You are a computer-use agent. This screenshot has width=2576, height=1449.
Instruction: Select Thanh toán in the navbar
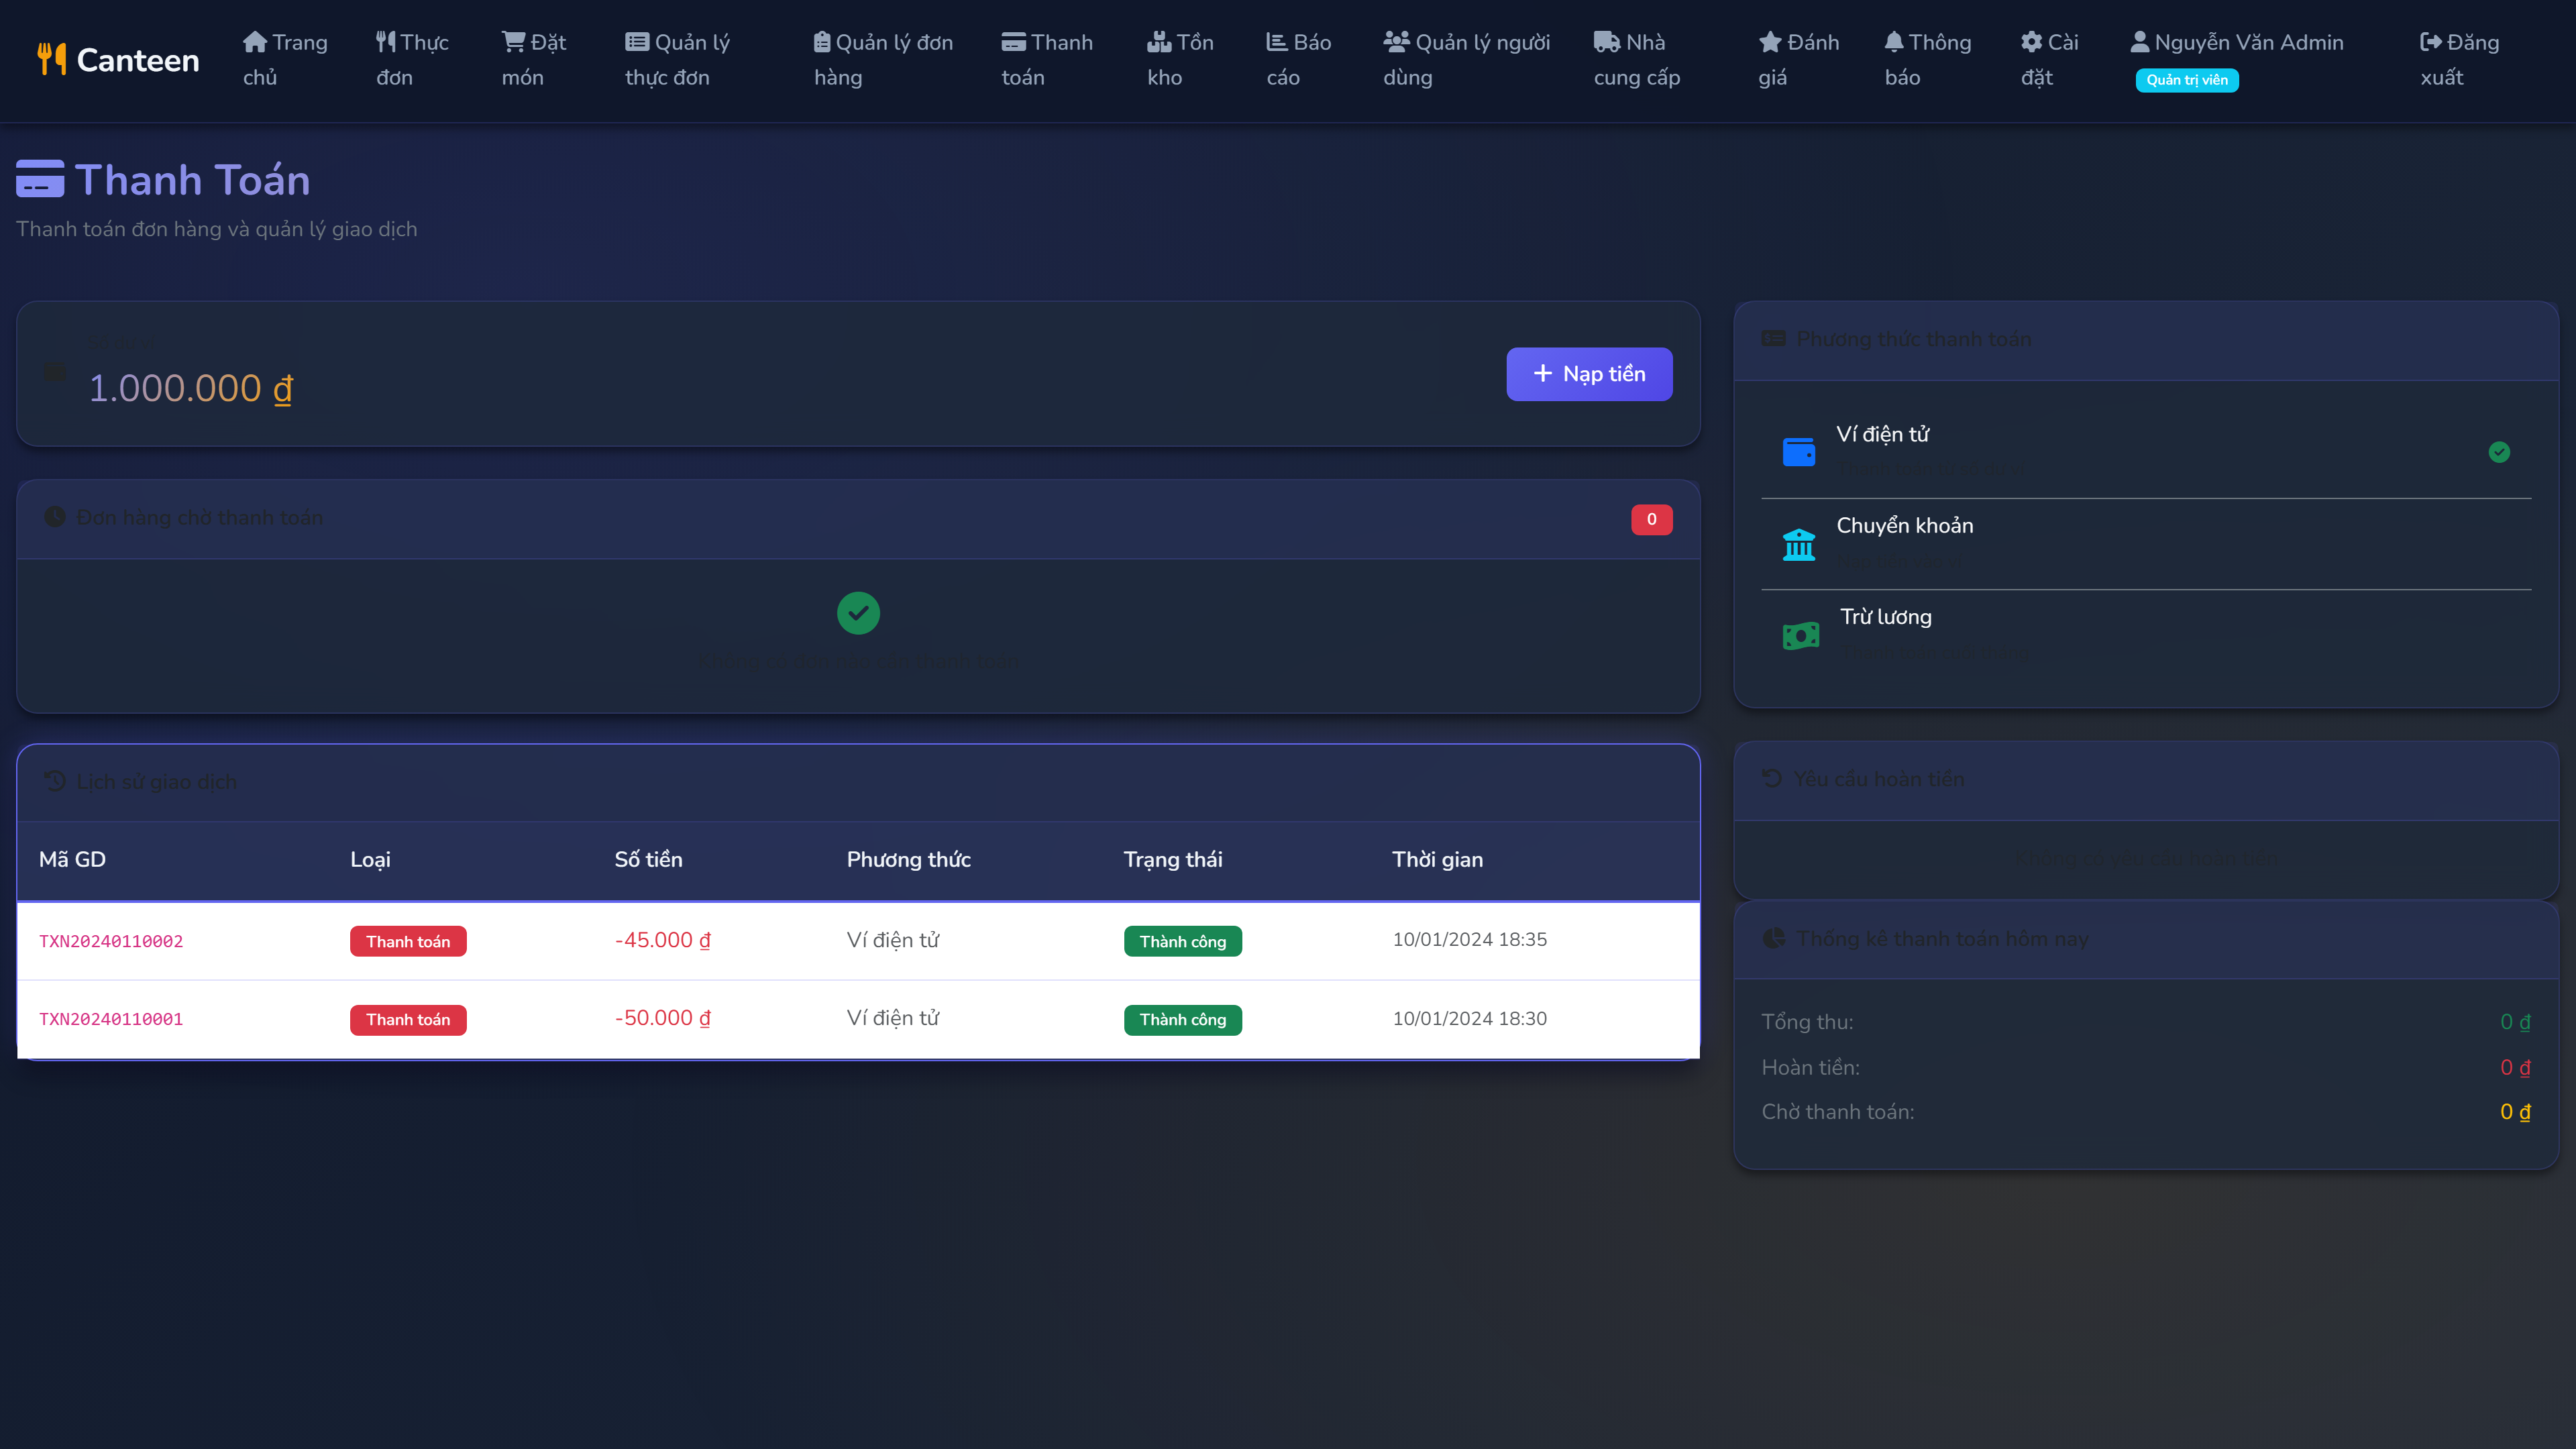pyautogui.click(x=1047, y=60)
